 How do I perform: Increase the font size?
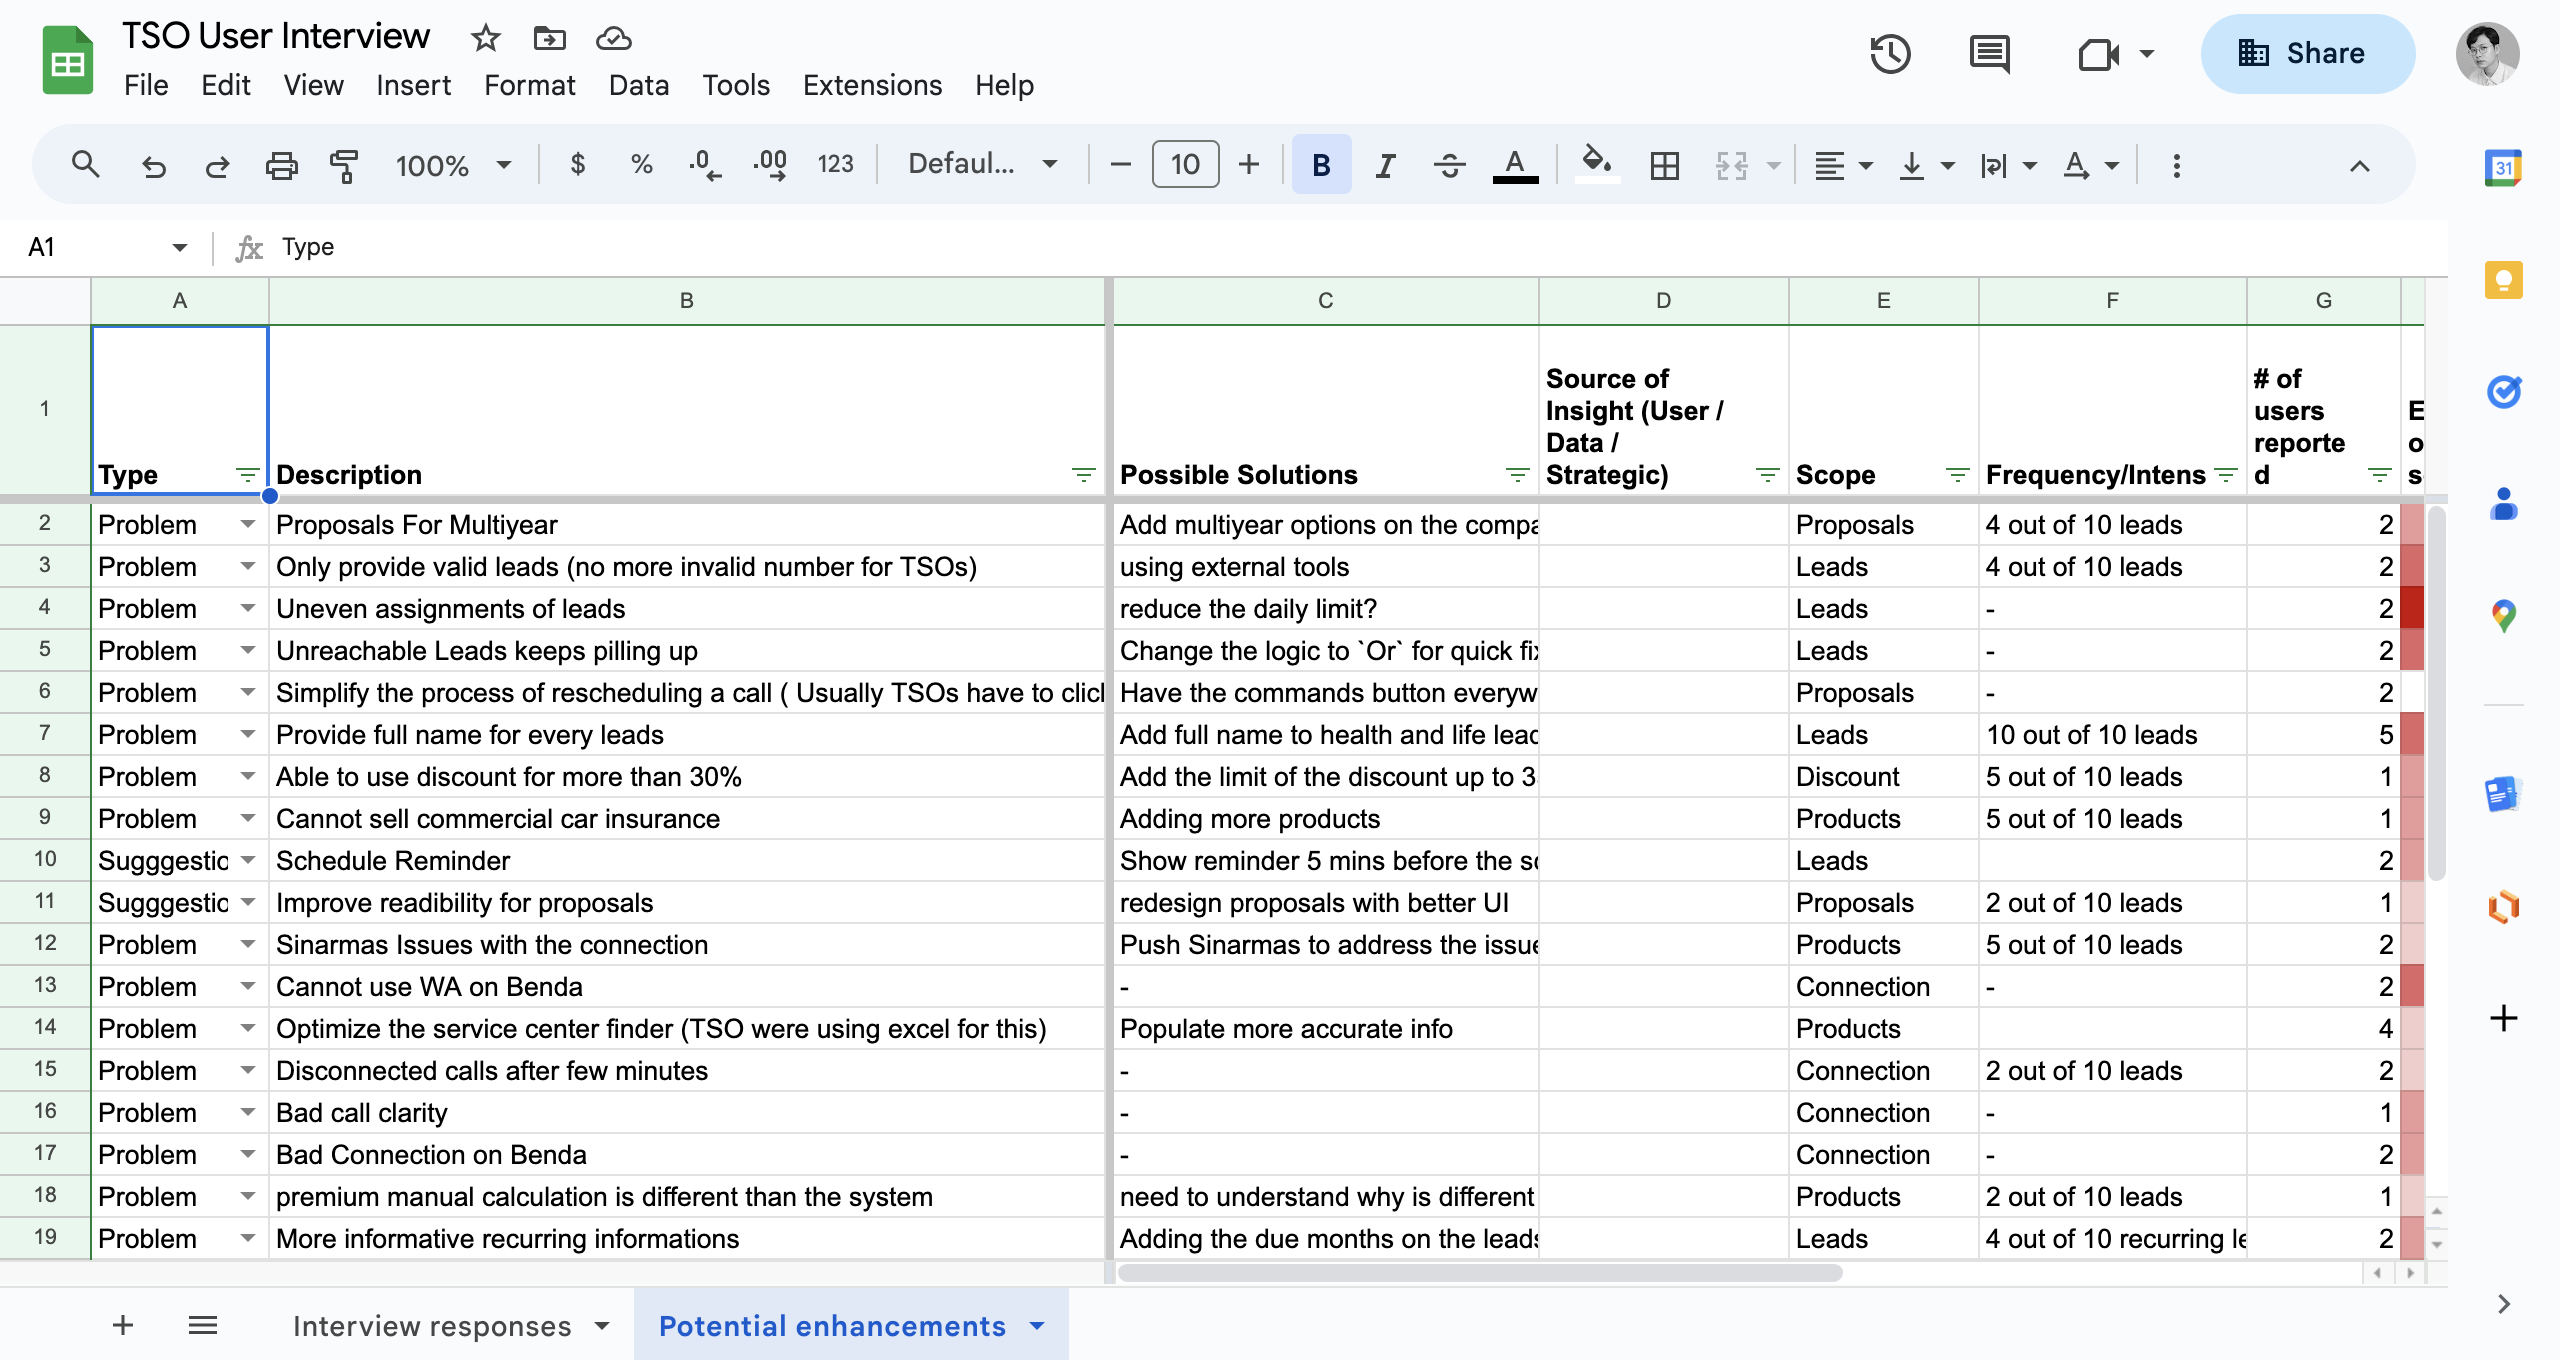click(1249, 165)
